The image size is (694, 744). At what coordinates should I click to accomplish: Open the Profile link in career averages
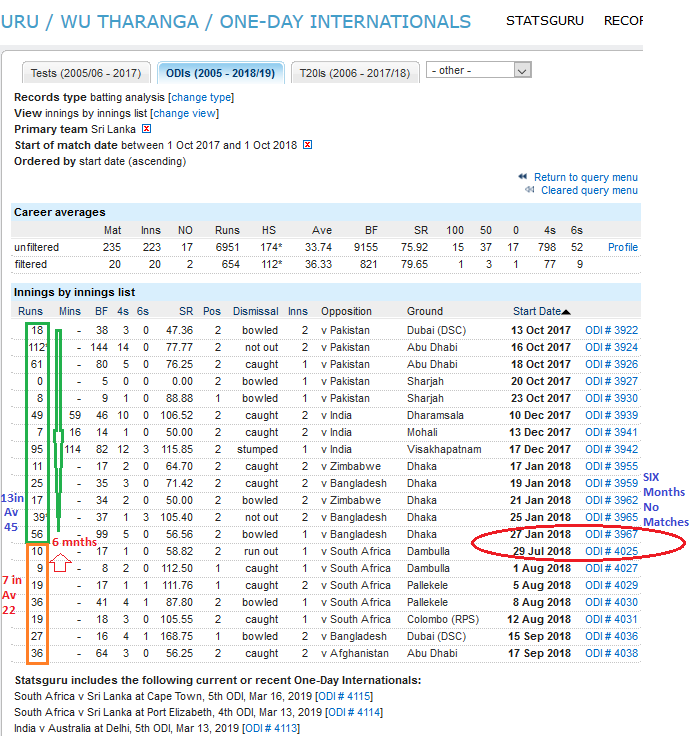point(623,247)
